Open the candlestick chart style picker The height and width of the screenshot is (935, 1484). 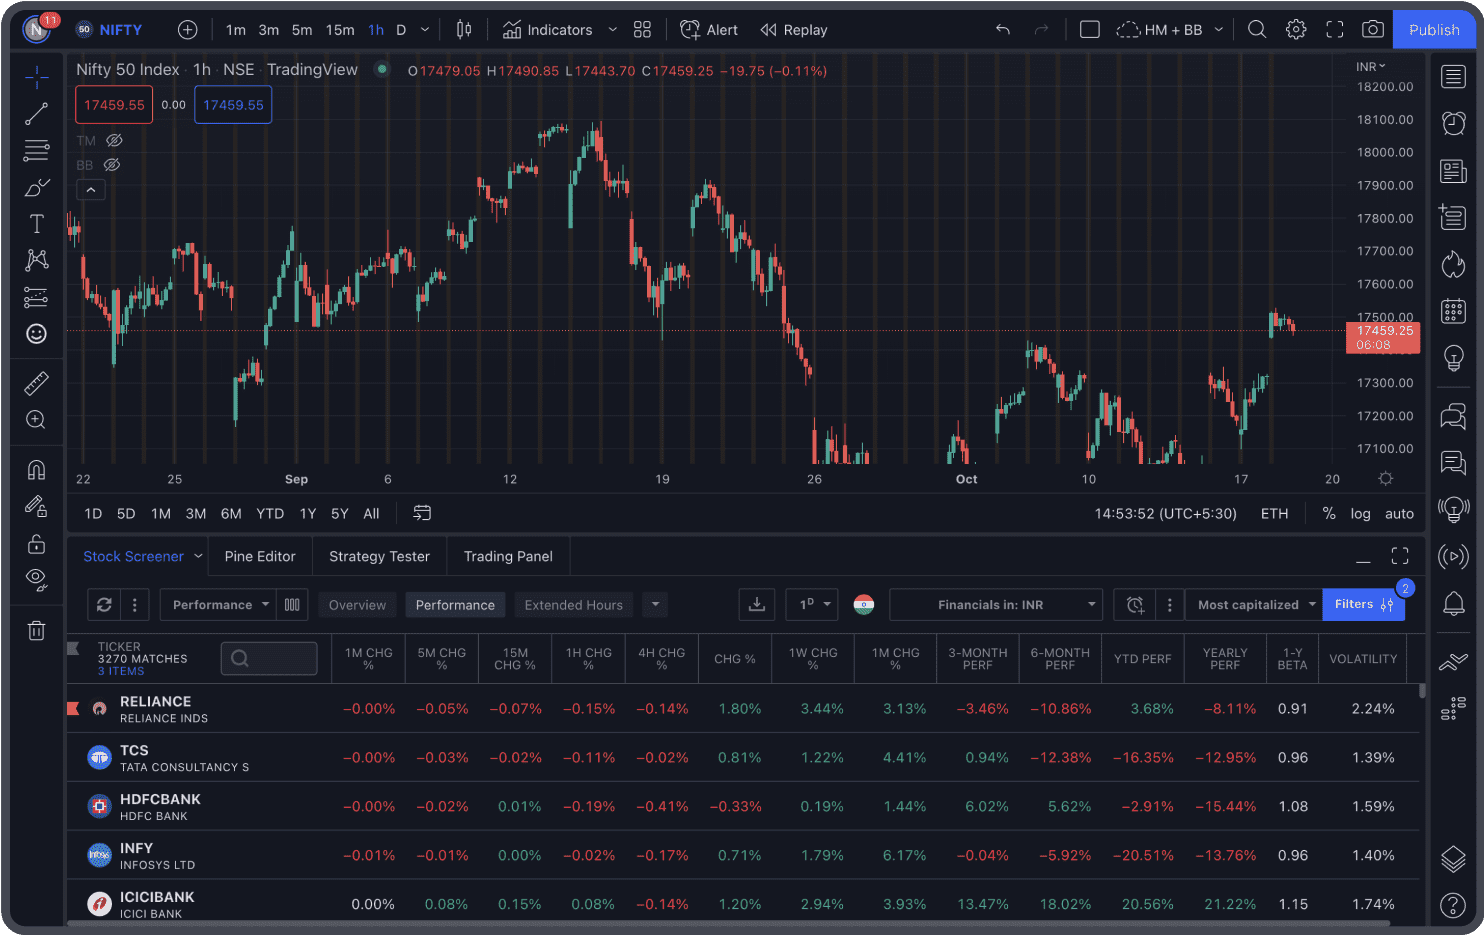coord(464,30)
